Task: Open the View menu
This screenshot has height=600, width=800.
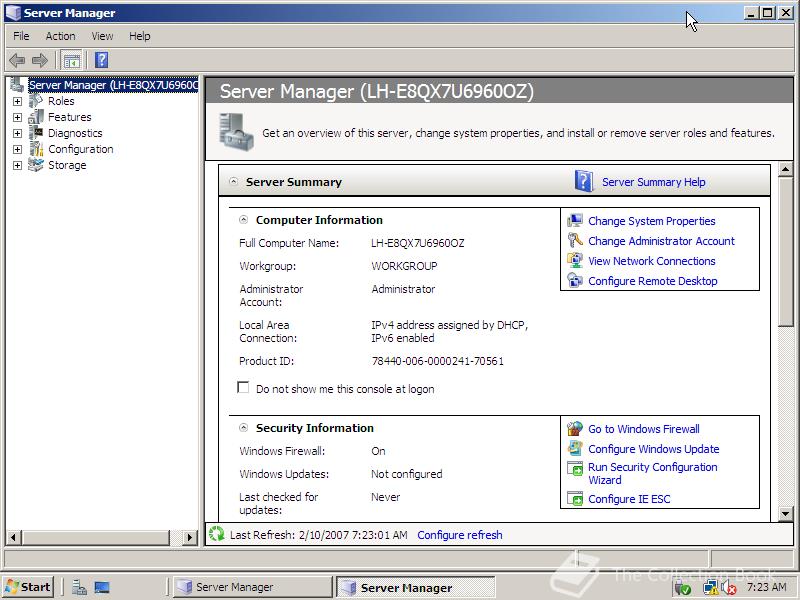Action: point(102,36)
